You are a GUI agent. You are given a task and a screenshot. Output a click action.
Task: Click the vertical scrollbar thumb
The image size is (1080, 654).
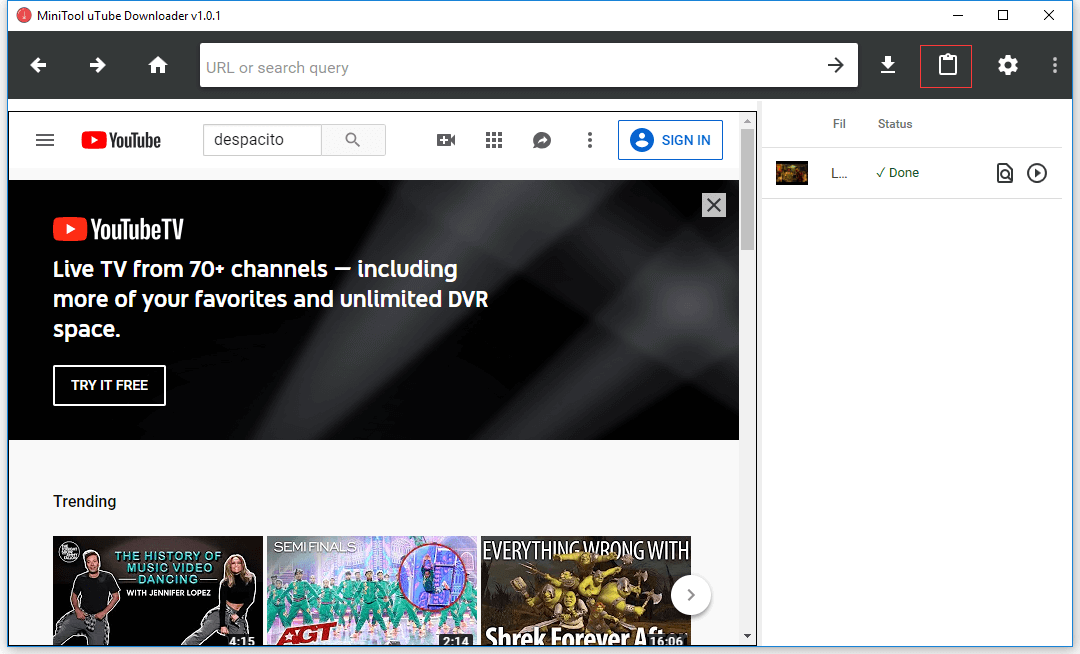click(x=747, y=189)
